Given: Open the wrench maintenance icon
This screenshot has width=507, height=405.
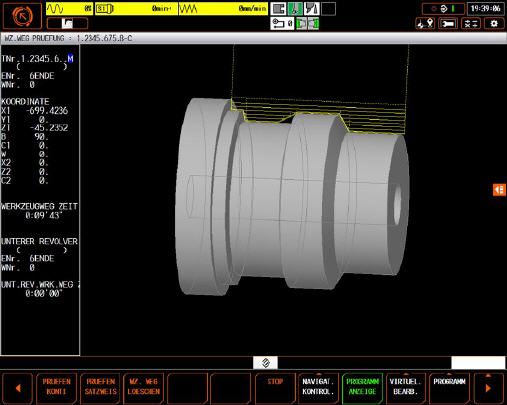Looking at the screenshot, I should point(448,24).
